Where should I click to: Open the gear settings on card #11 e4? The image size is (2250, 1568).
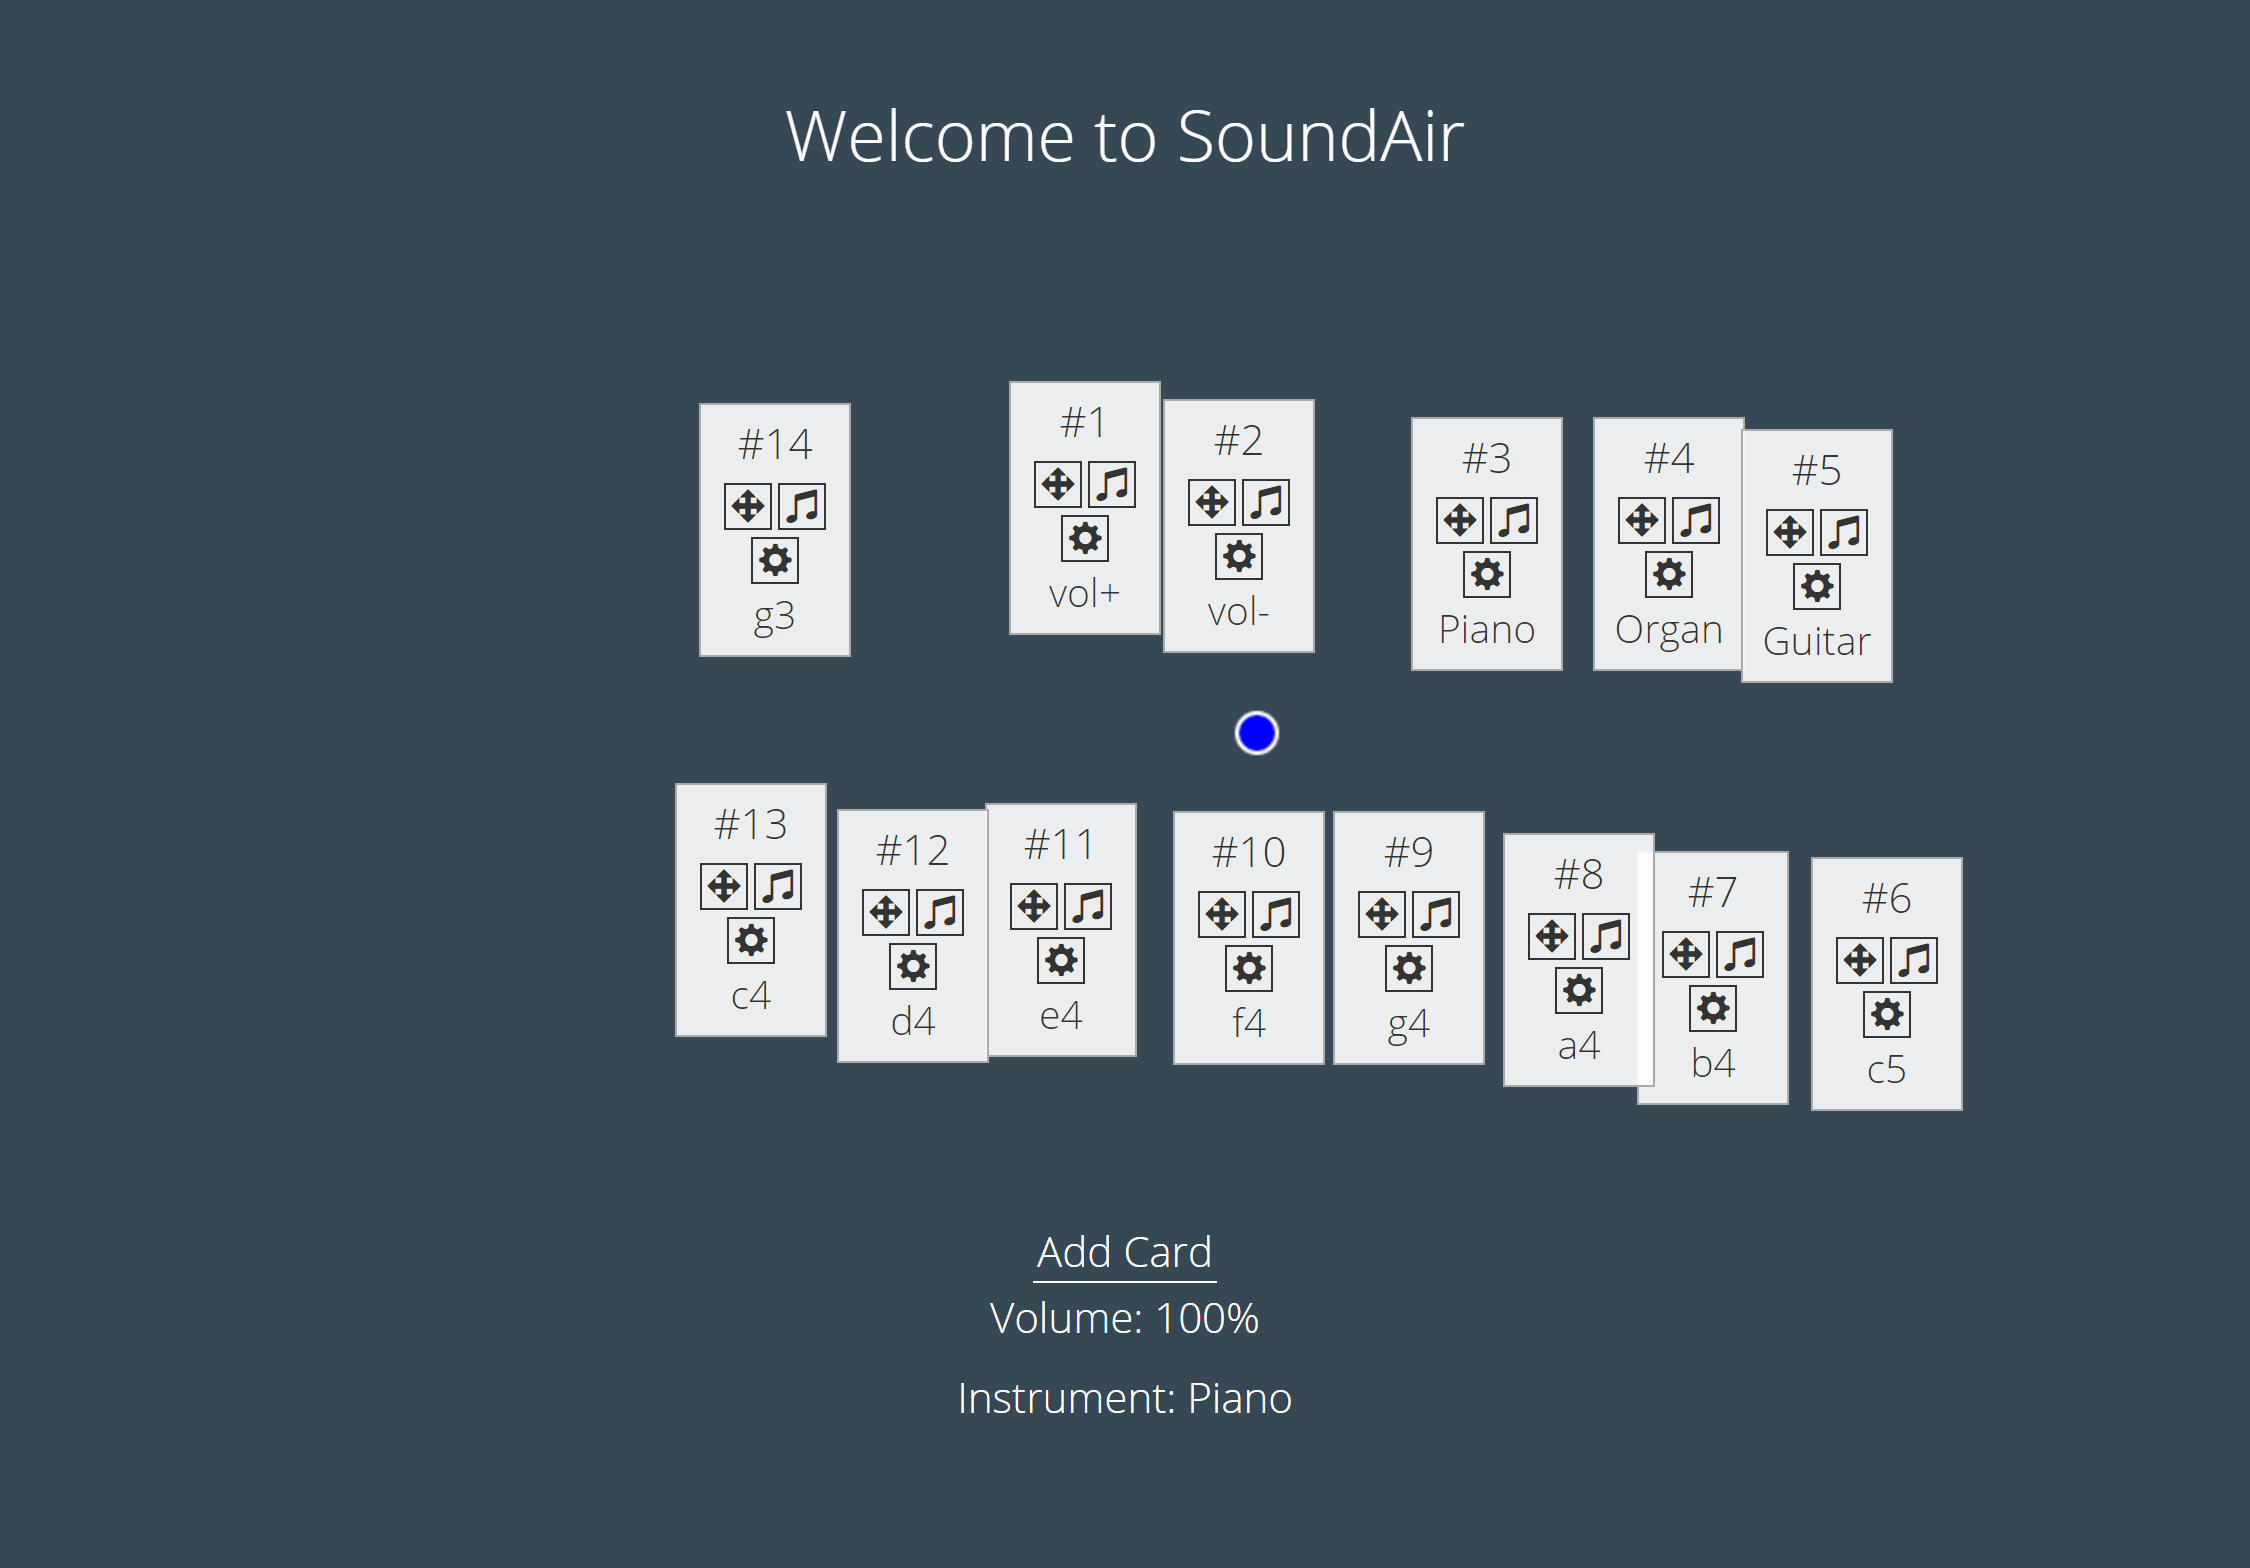[x=1061, y=960]
